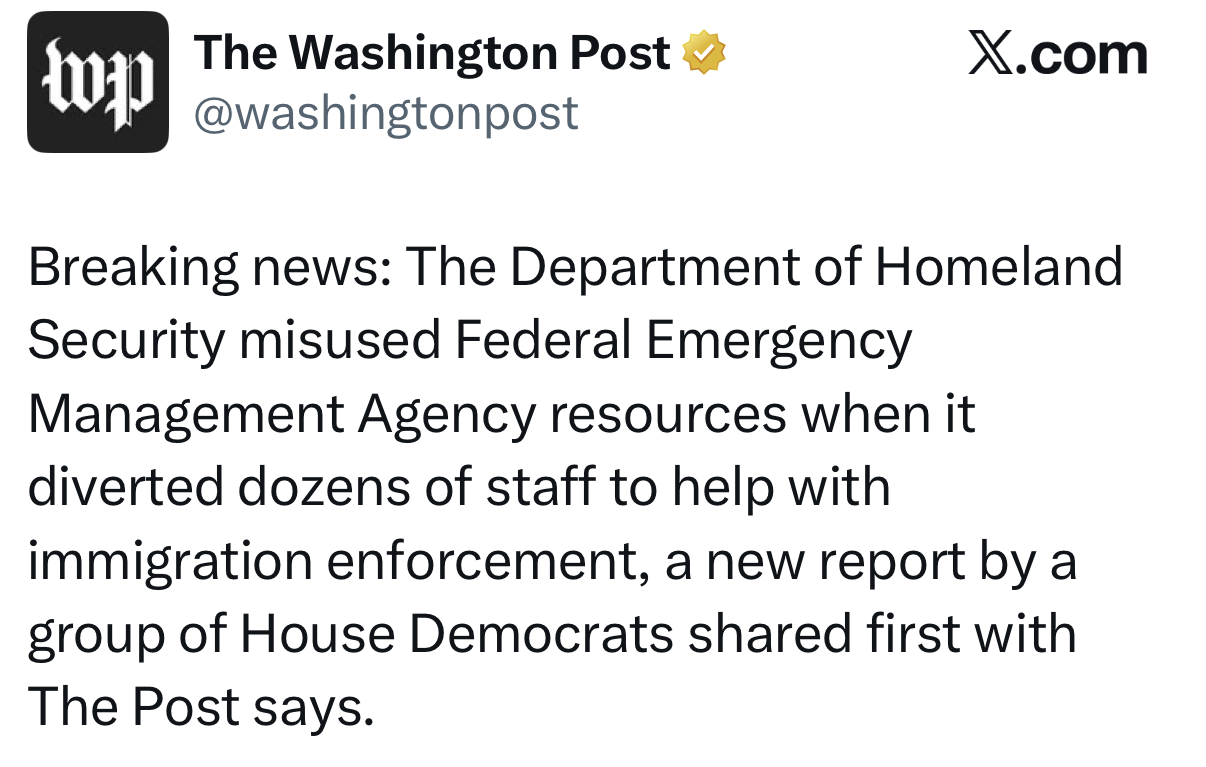Click the word "Security" starting line two
The height and width of the screenshot is (767, 1206).
coord(126,342)
